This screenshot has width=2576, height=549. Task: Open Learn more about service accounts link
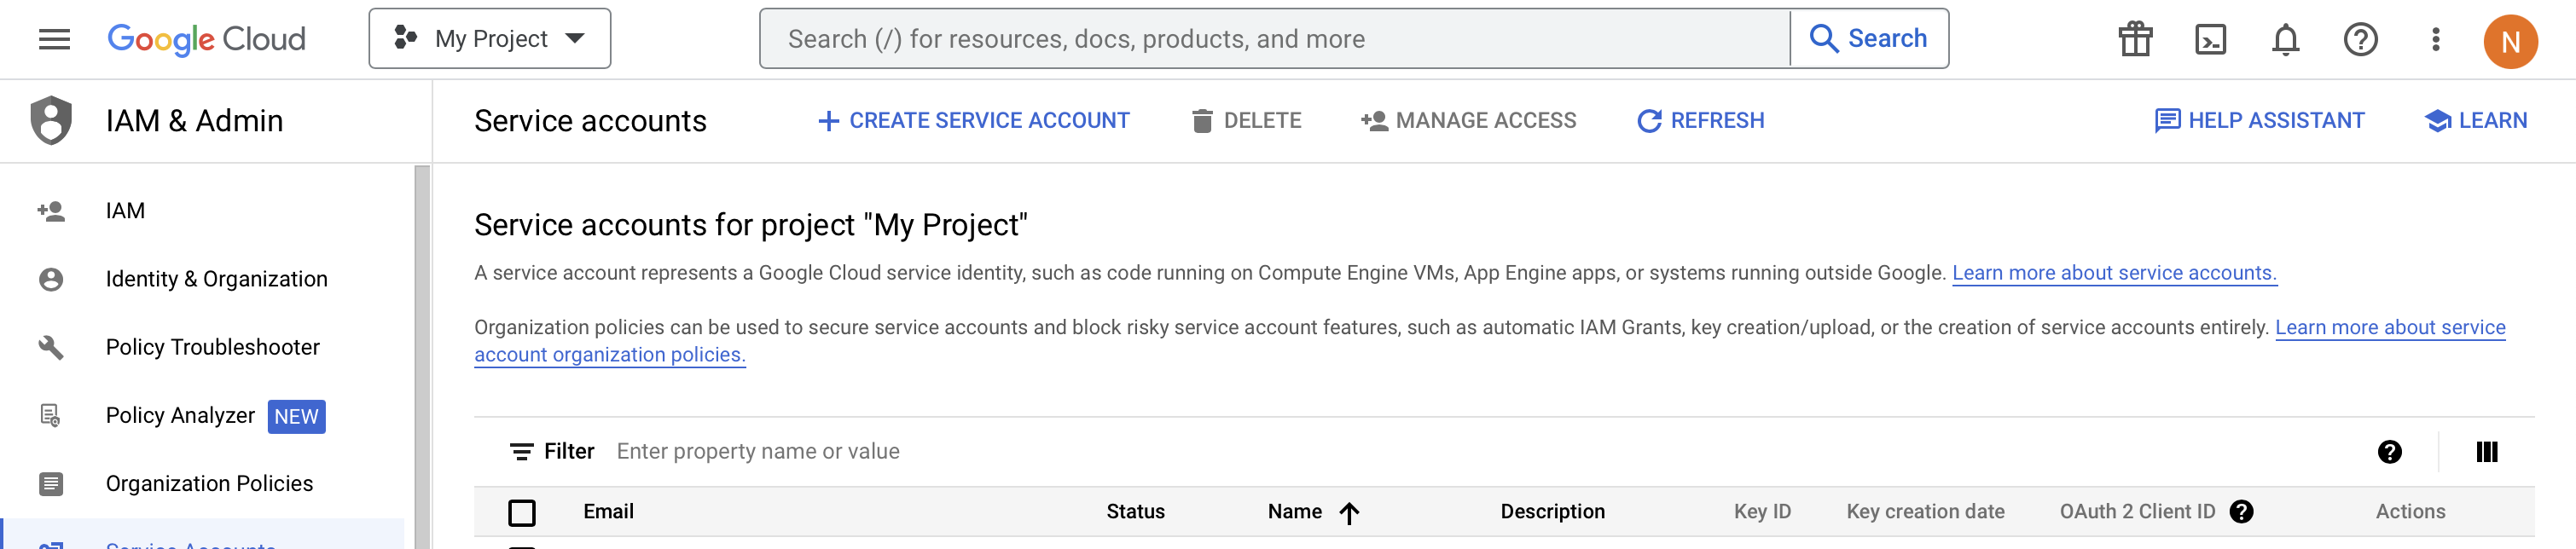(2114, 273)
